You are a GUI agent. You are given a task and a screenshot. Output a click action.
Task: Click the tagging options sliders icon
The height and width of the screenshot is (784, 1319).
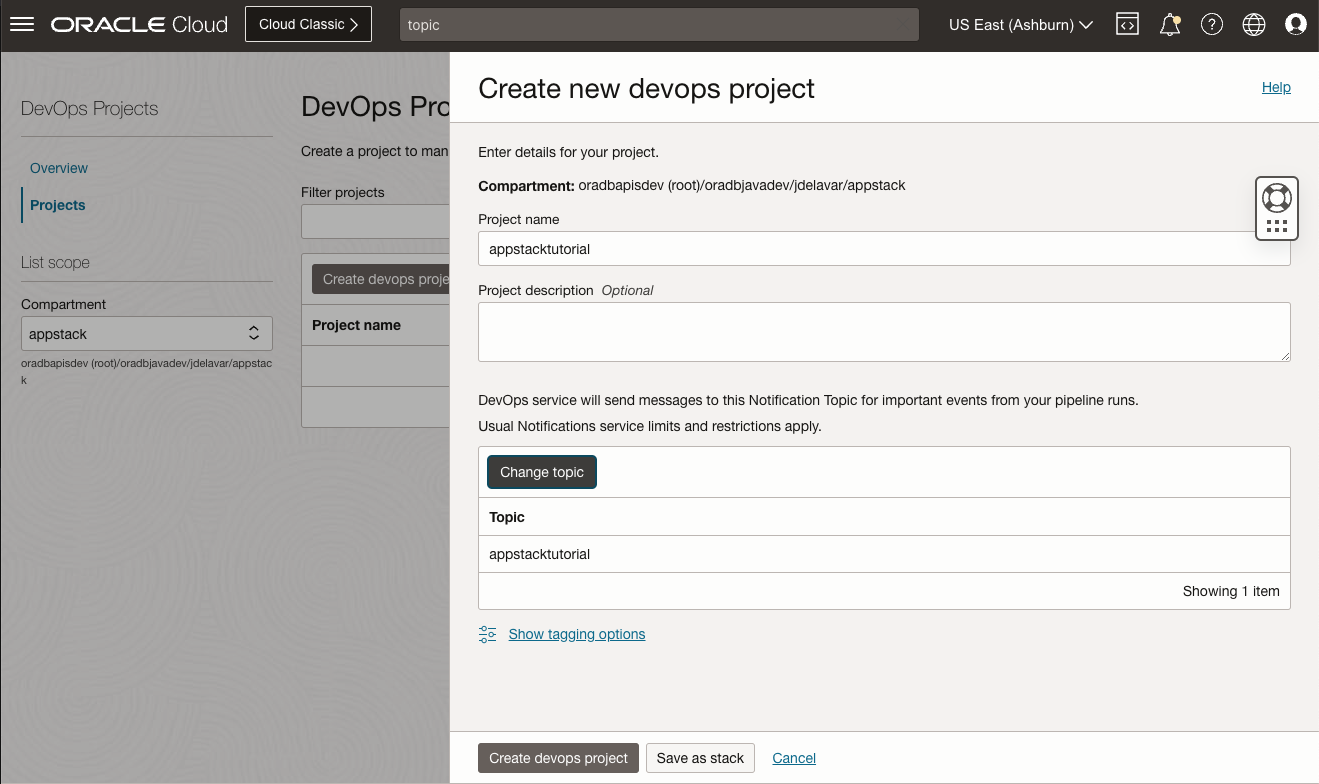tap(487, 634)
